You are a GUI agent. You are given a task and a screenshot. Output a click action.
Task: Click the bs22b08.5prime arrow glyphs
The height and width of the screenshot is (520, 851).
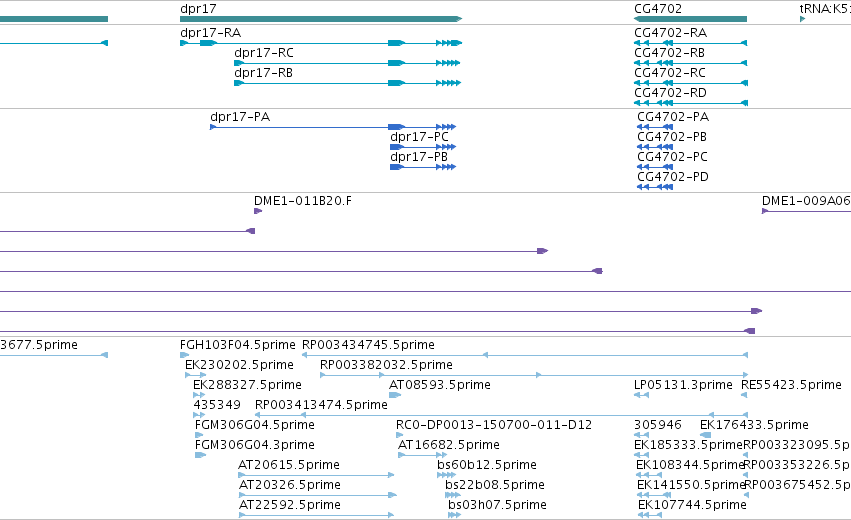click(453, 495)
